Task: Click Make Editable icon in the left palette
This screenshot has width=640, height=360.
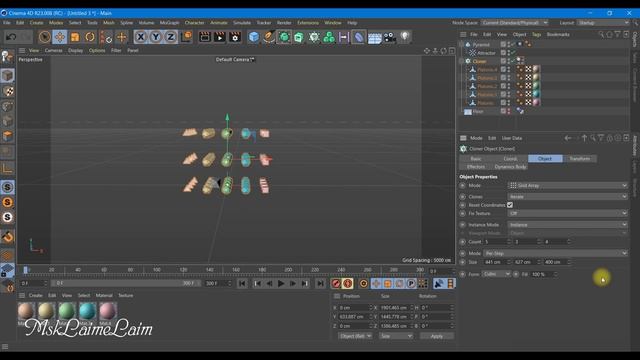Action: pos(7,57)
